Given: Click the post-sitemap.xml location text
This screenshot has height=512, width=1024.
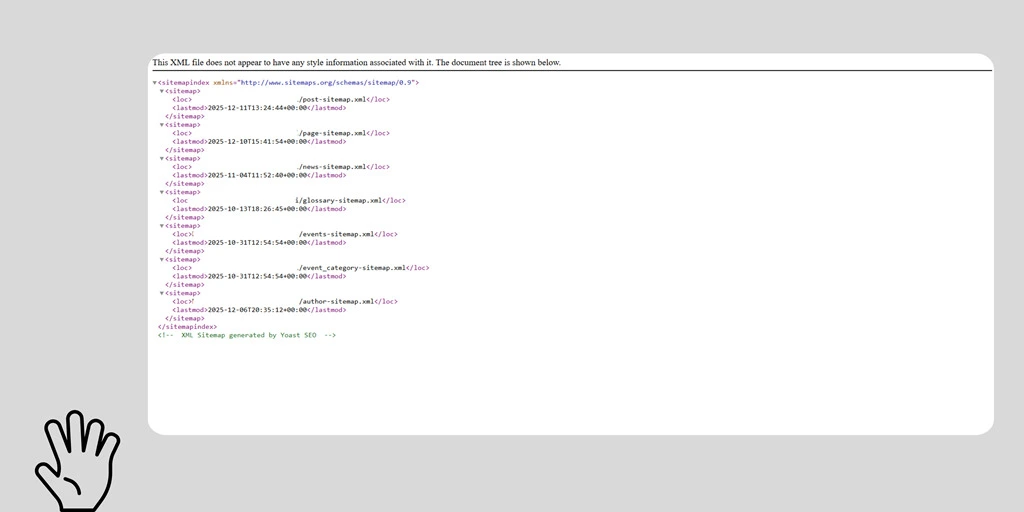Looking at the screenshot, I should pos(331,100).
